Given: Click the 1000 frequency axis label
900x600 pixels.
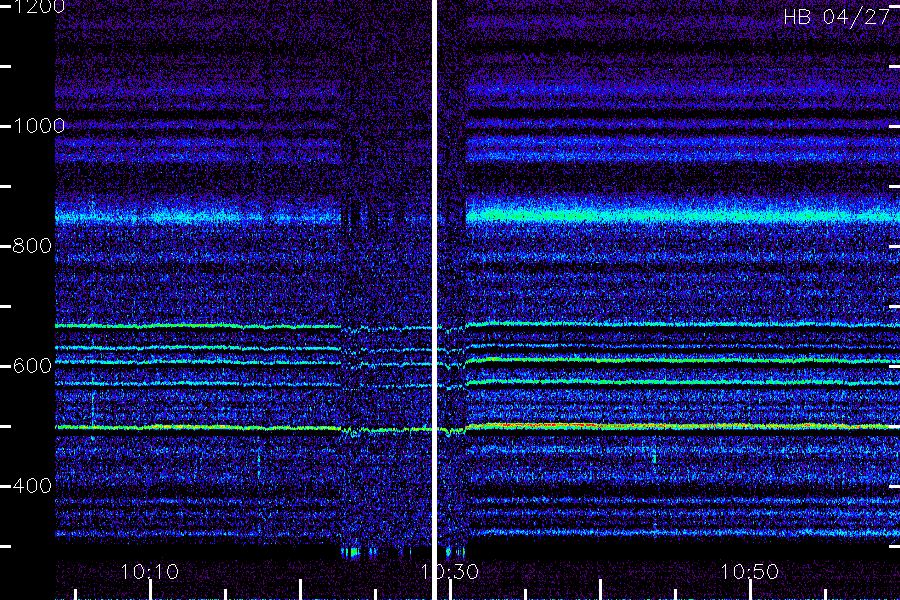Looking at the screenshot, I should point(38,126).
